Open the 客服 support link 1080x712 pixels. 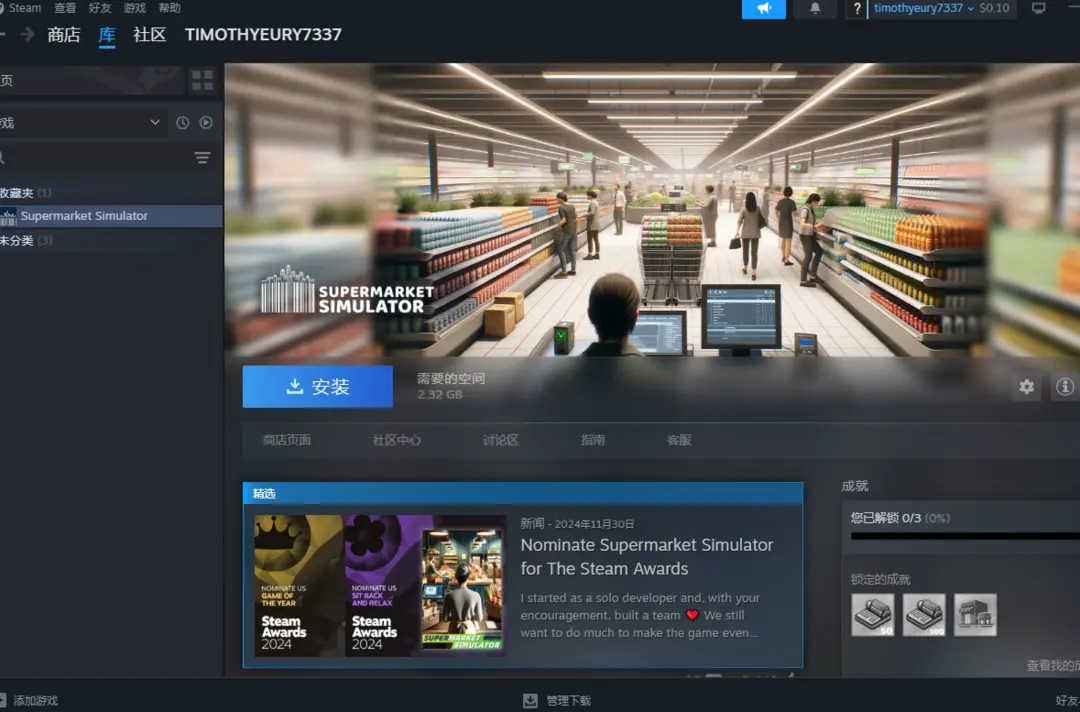click(679, 440)
